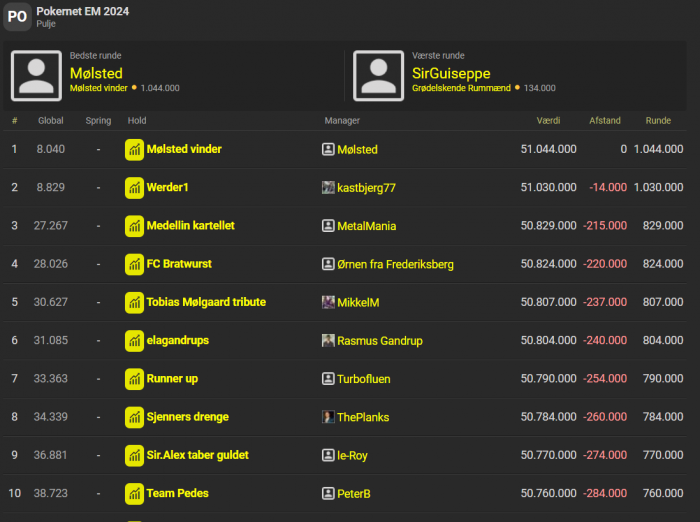Click MikkelM's avatar picture
Image resolution: width=700 pixels, height=522 pixels.
[328, 302]
